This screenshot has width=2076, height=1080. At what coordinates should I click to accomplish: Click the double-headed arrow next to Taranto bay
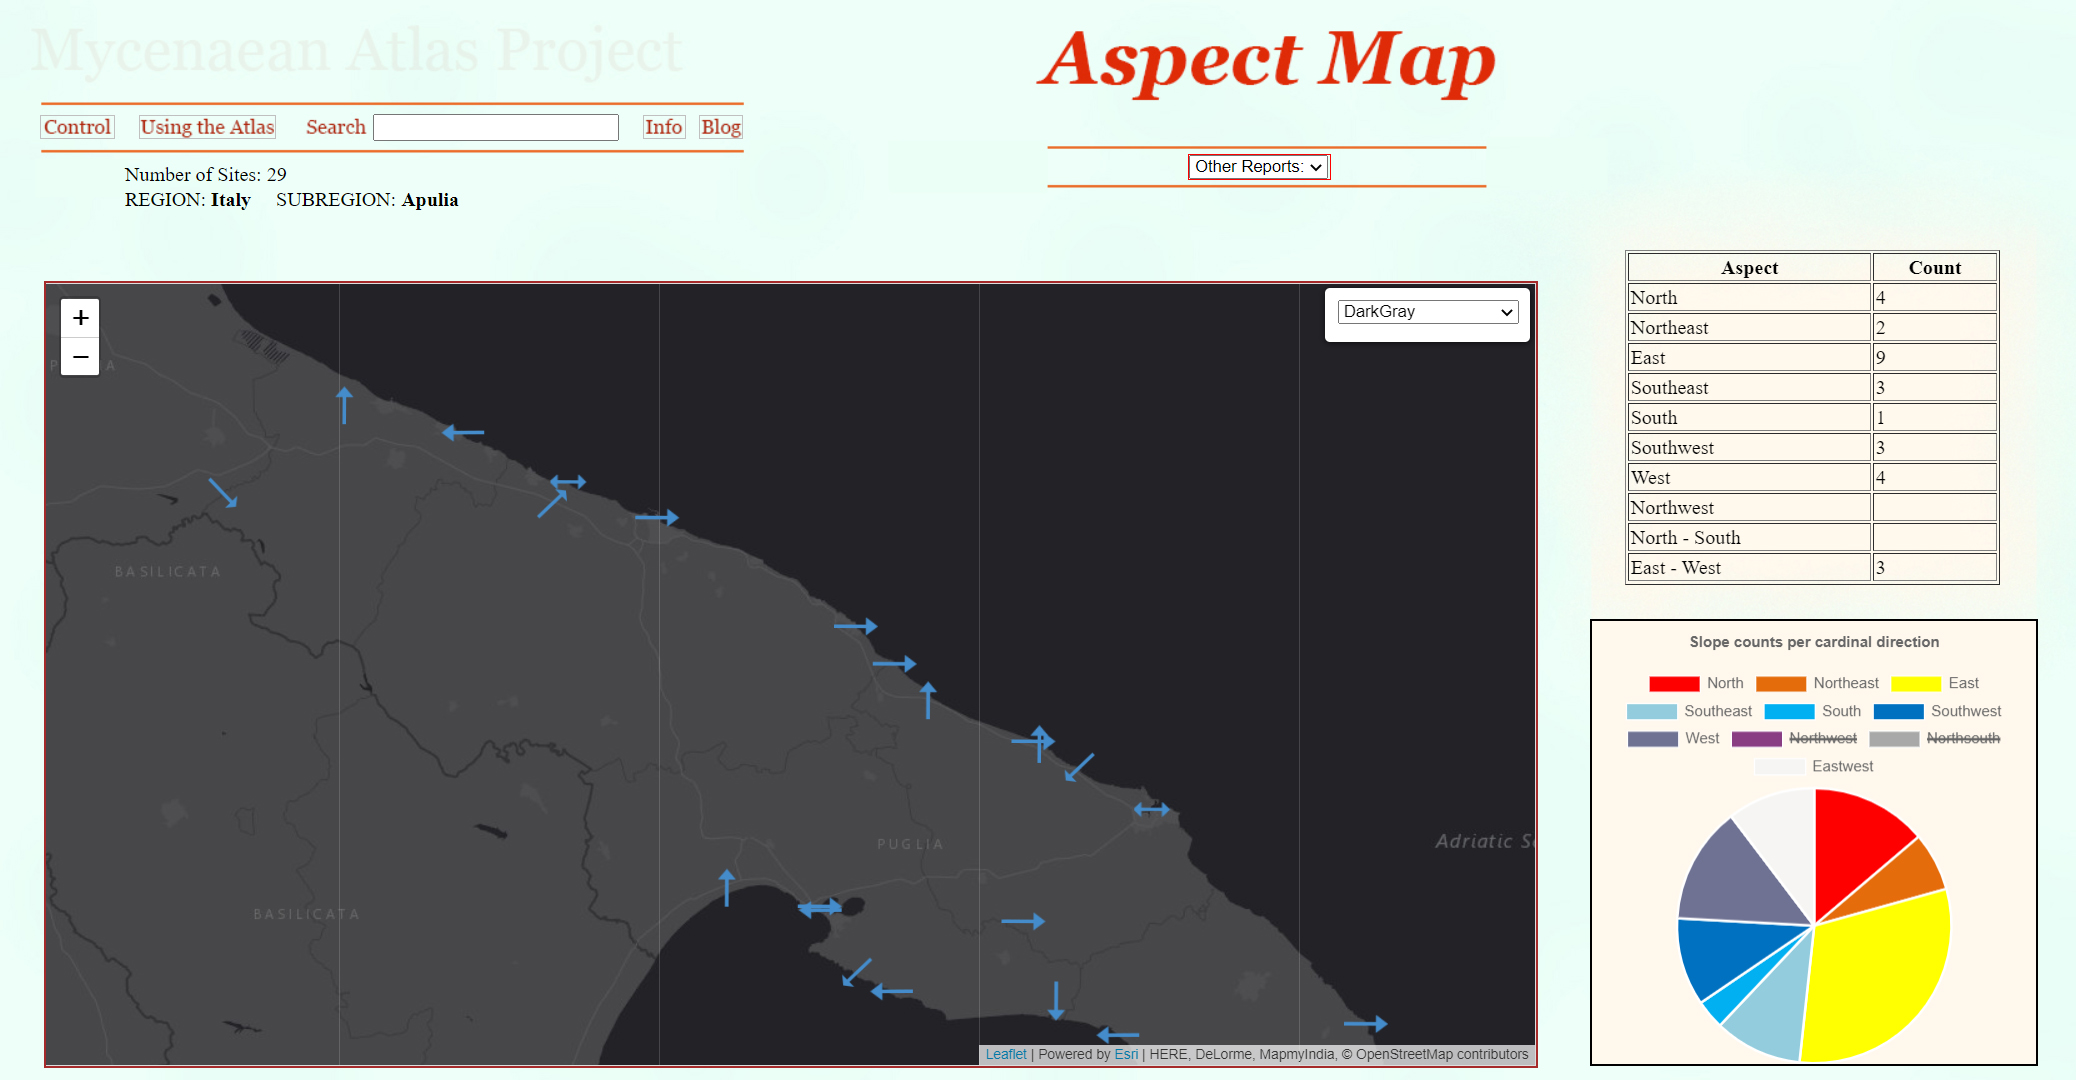coord(820,908)
